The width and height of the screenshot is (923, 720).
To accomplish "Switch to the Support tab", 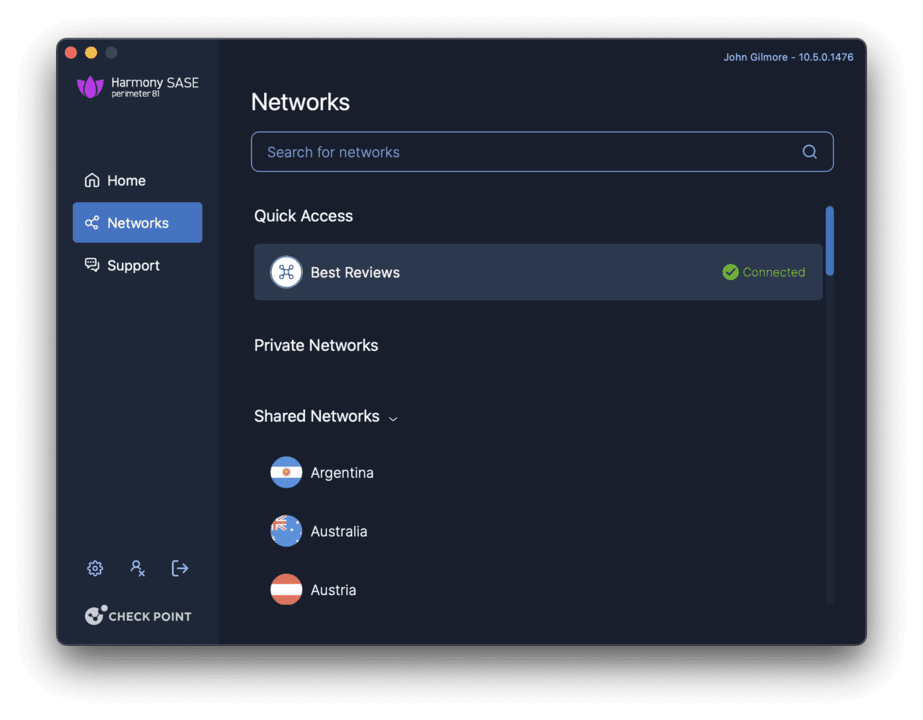I will click(133, 265).
